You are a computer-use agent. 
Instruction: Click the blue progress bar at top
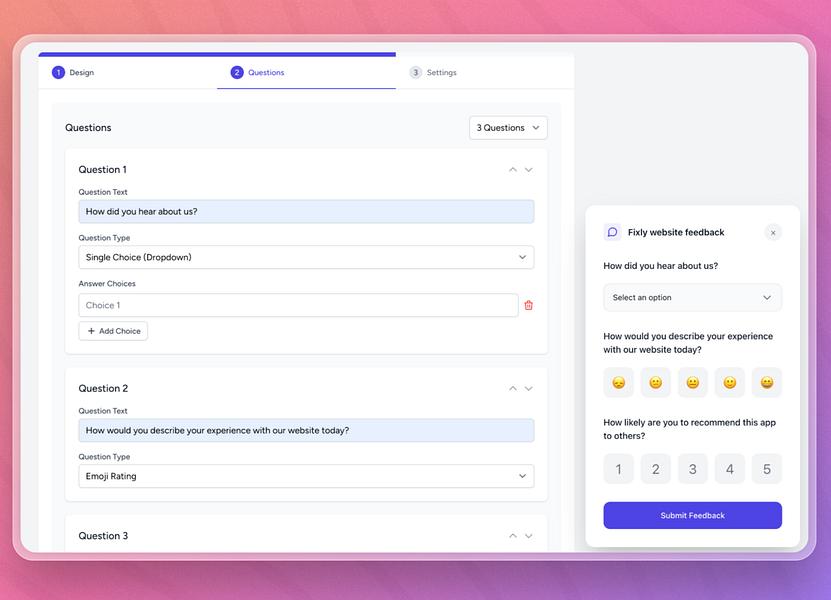click(217, 54)
